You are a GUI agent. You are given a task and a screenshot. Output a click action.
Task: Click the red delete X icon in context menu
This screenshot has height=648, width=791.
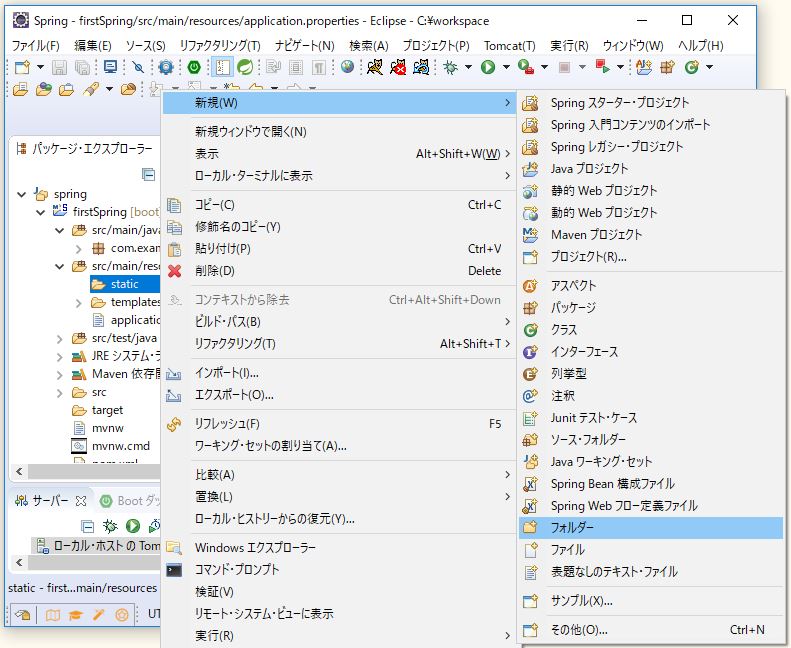pos(175,271)
